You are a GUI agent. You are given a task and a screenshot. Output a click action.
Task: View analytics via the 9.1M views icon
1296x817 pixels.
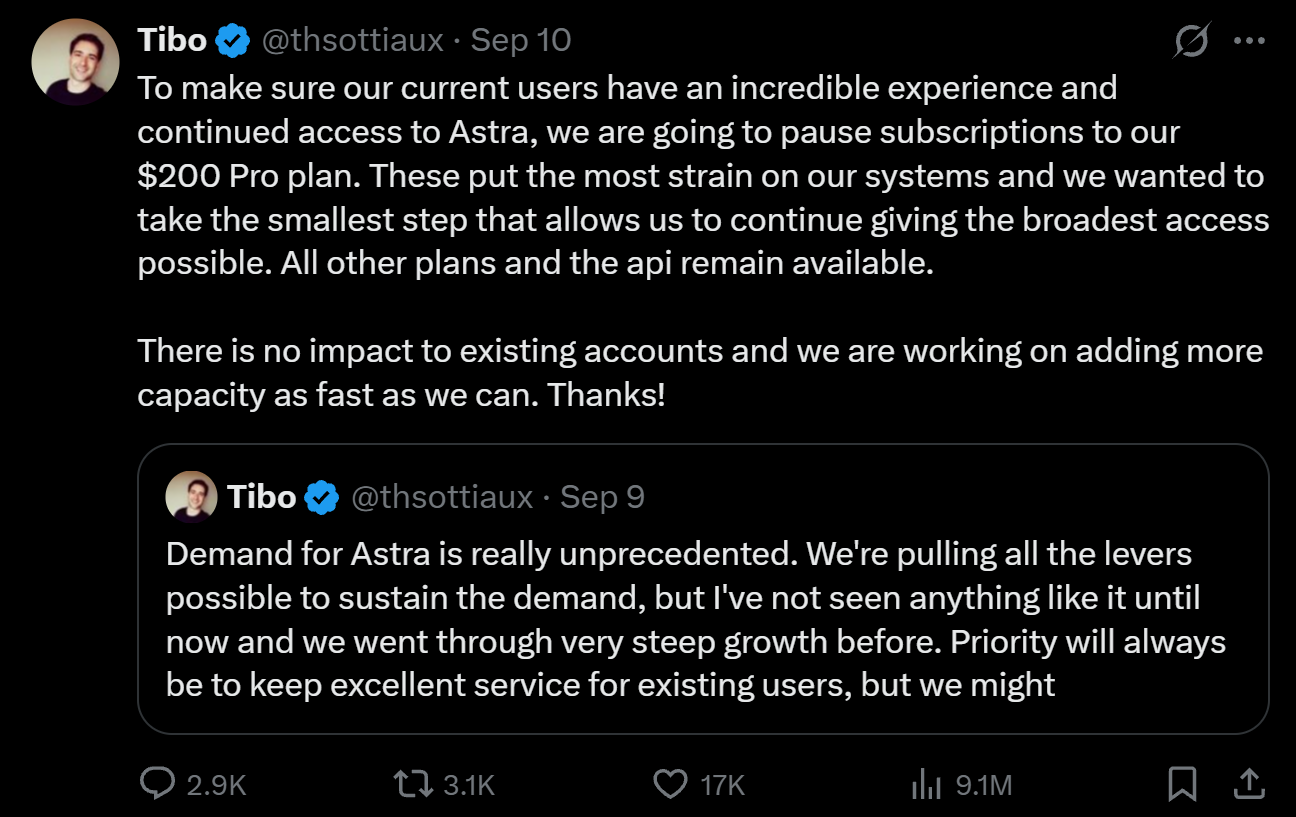927,784
